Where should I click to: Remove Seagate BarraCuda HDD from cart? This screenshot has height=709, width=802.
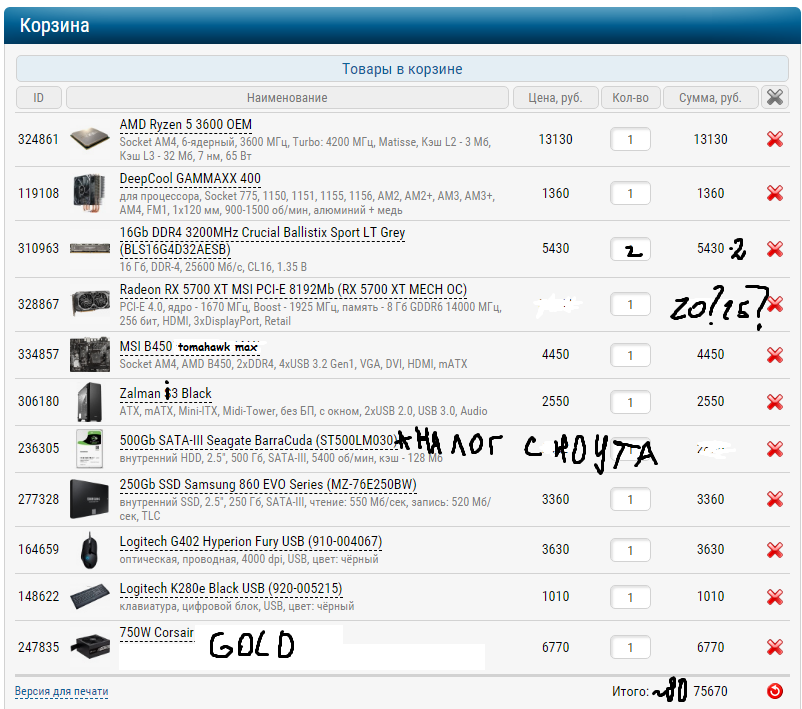tap(775, 449)
